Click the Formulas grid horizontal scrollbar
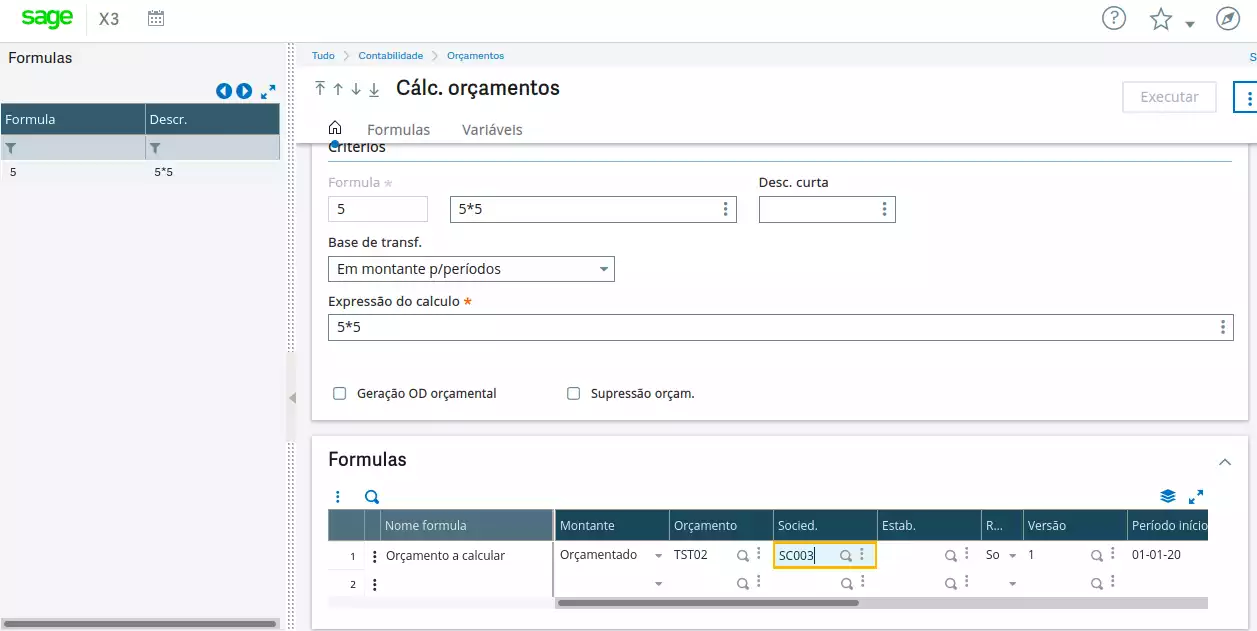 [x=707, y=603]
